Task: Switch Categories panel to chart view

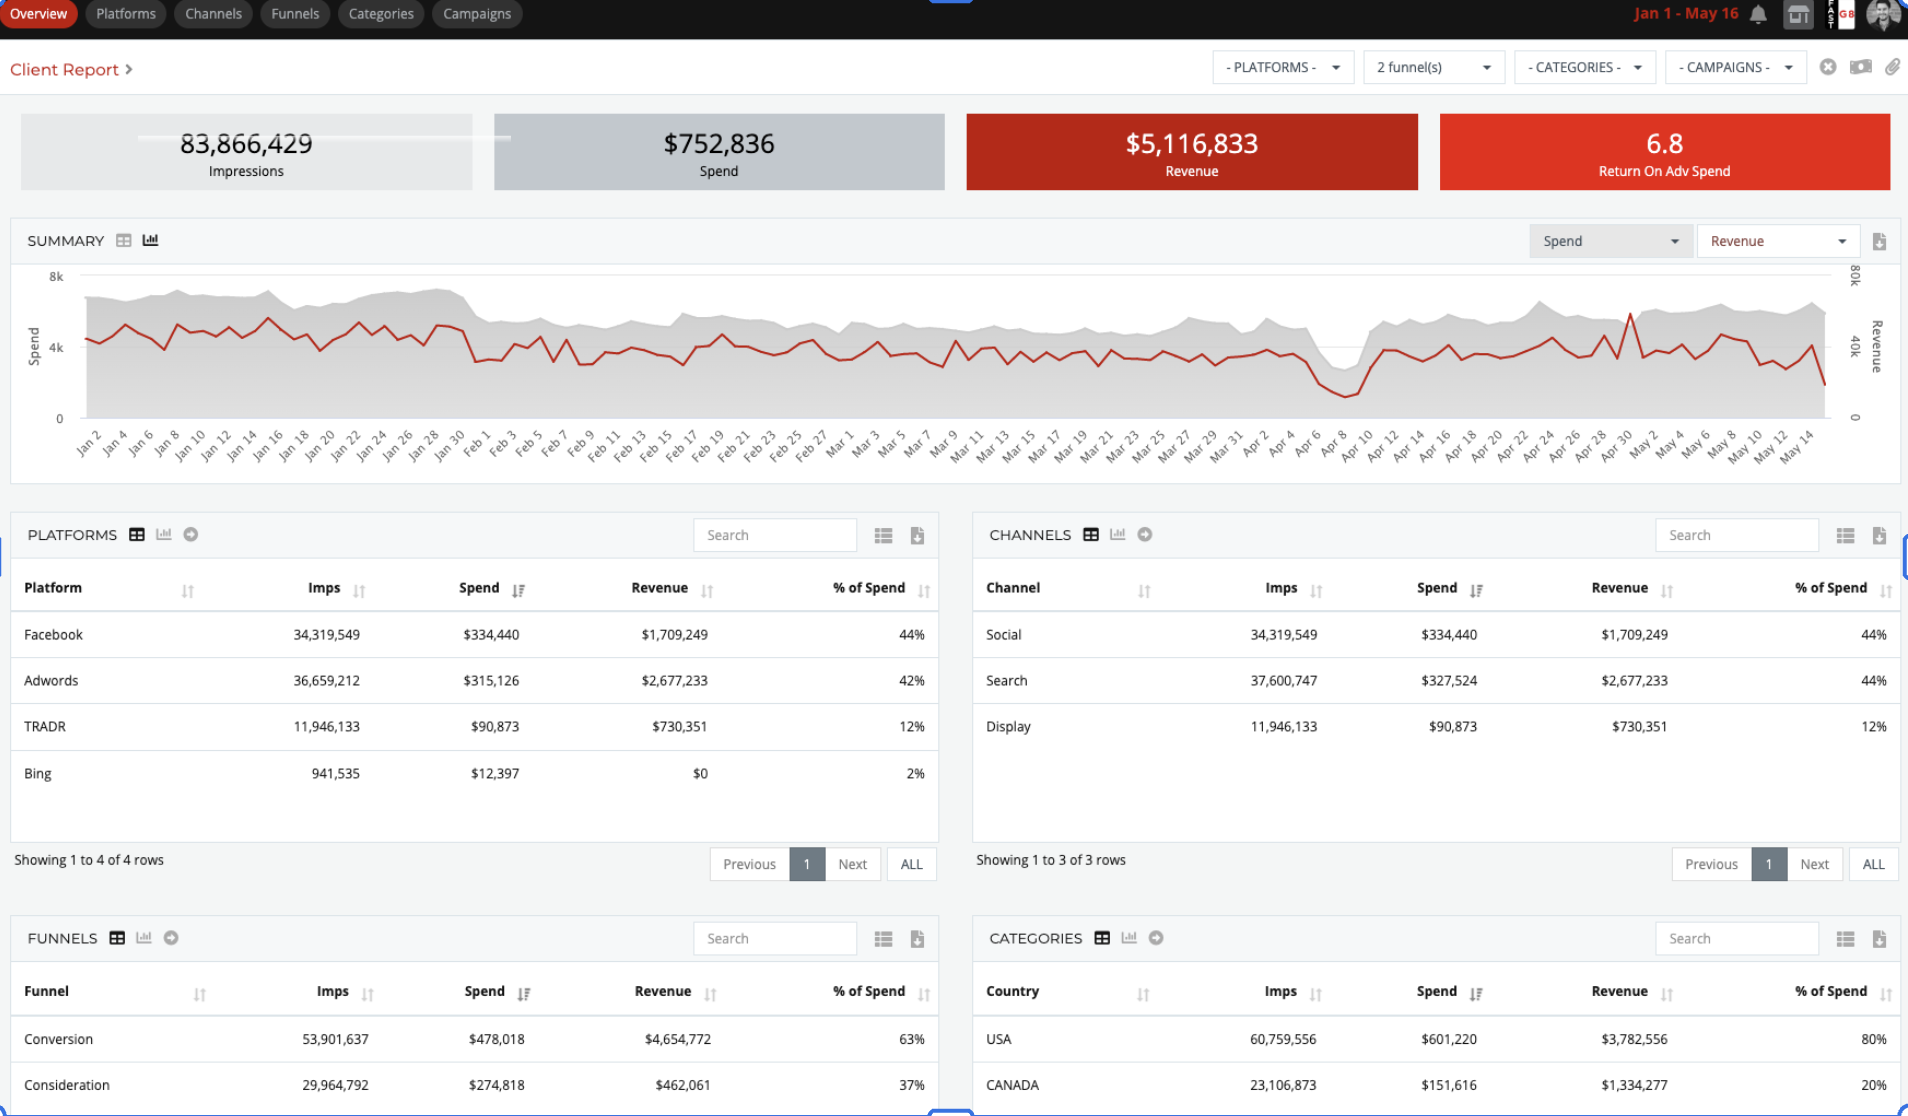Action: click(x=1129, y=937)
